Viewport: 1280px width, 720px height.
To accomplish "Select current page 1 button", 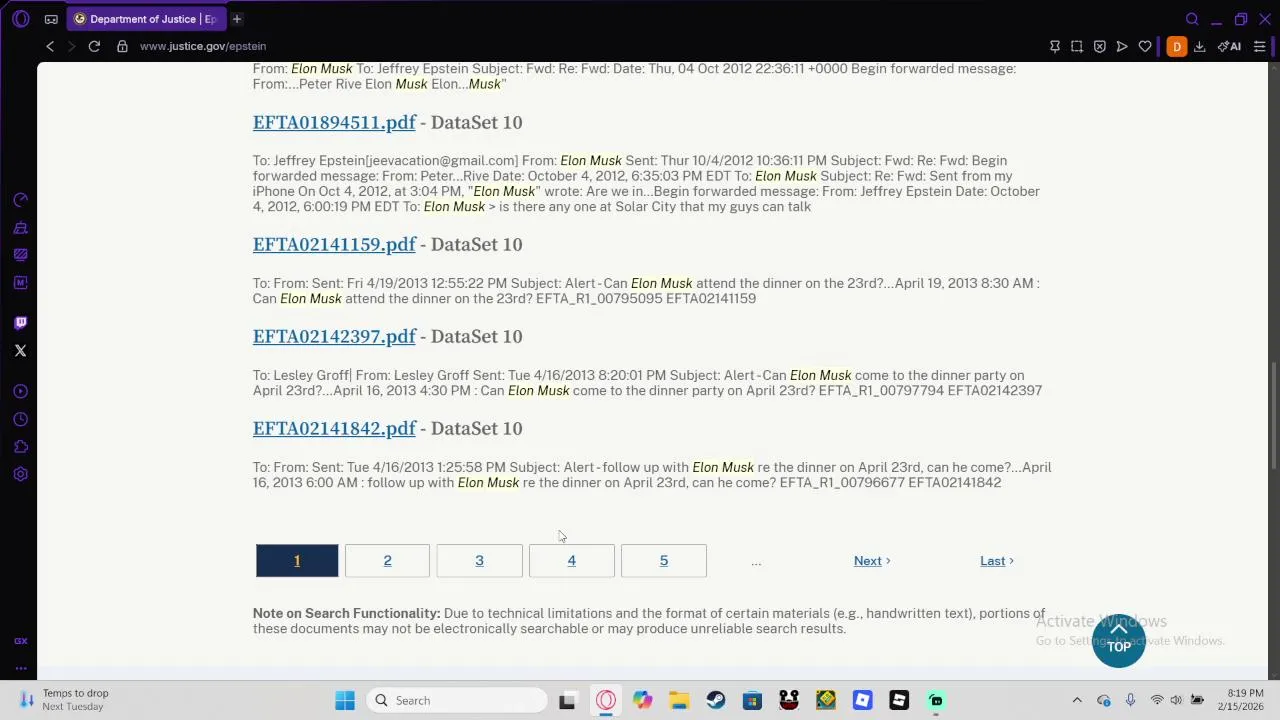I will (x=297, y=561).
